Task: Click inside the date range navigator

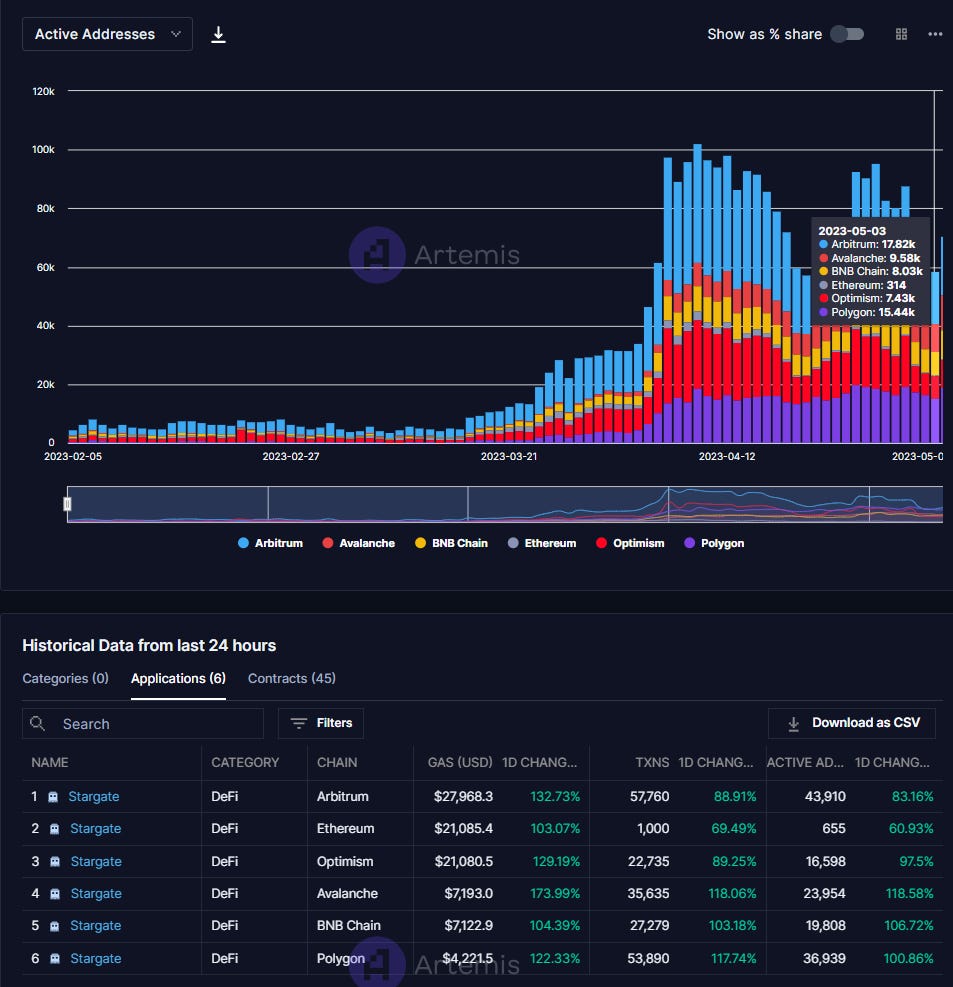Action: (x=505, y=504)
